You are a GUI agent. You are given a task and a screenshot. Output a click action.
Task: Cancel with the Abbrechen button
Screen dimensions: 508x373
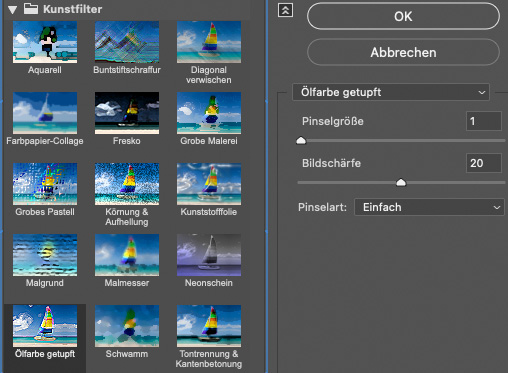coord(403,52)
